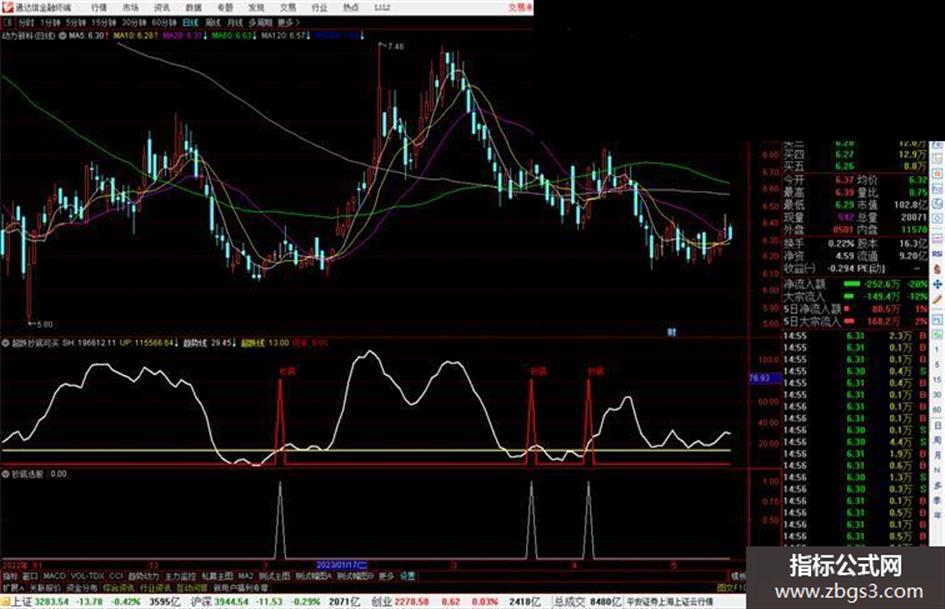This screenshot has width=945, height=609.
Task: Select 周 period on right sidebar
Action: 937,441
